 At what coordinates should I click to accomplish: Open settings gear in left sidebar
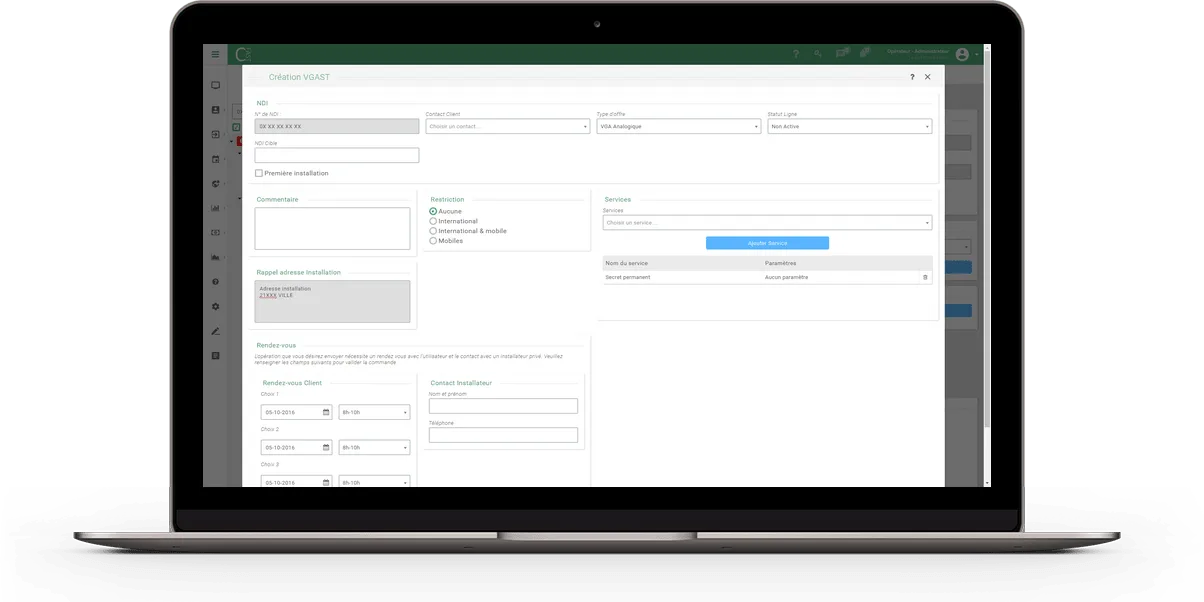point(215,307)
